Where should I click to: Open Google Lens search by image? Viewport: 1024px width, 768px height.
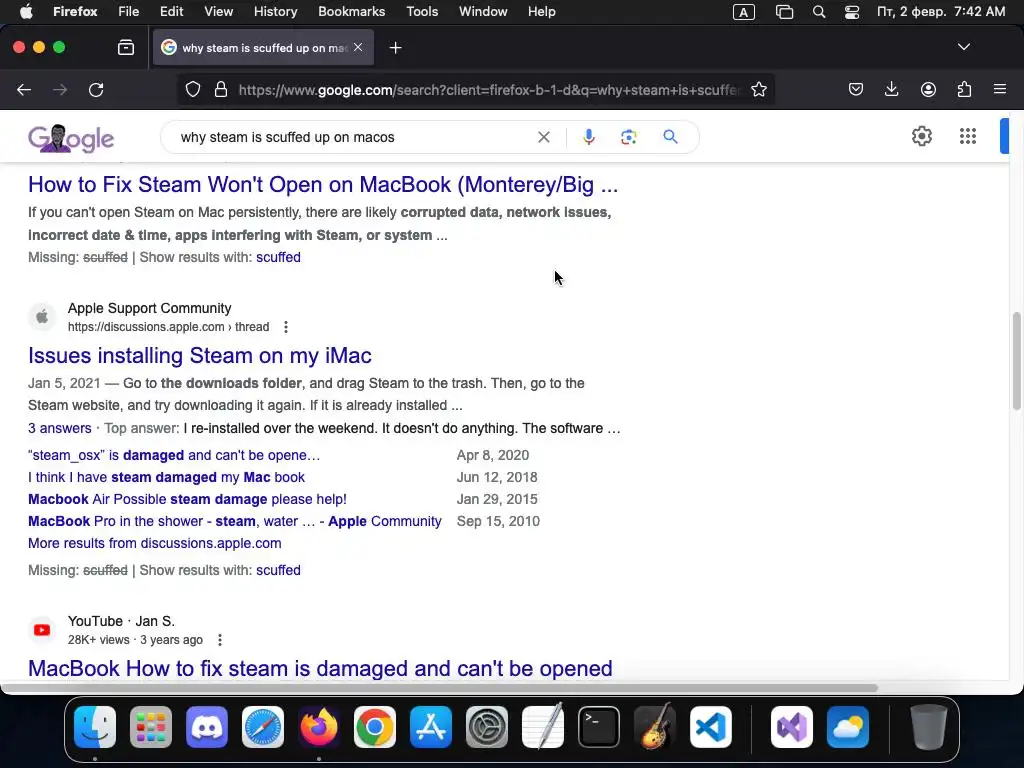(628, 137)
